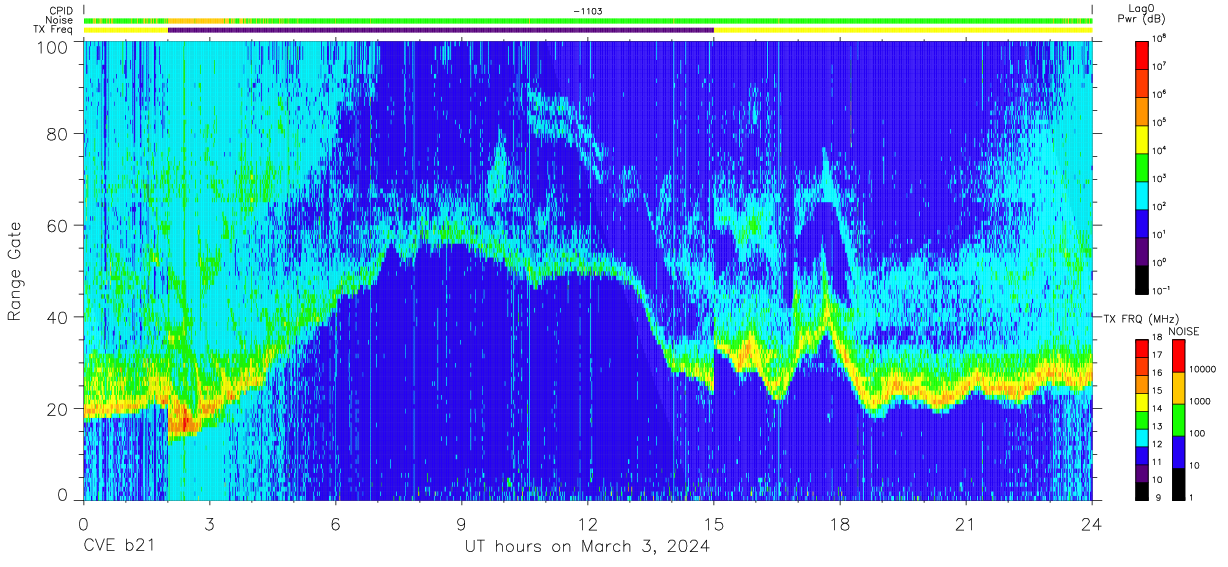Click the '14' label on the TX FRQ scale
This screenshot has width=1228, height=567.
1158,410
